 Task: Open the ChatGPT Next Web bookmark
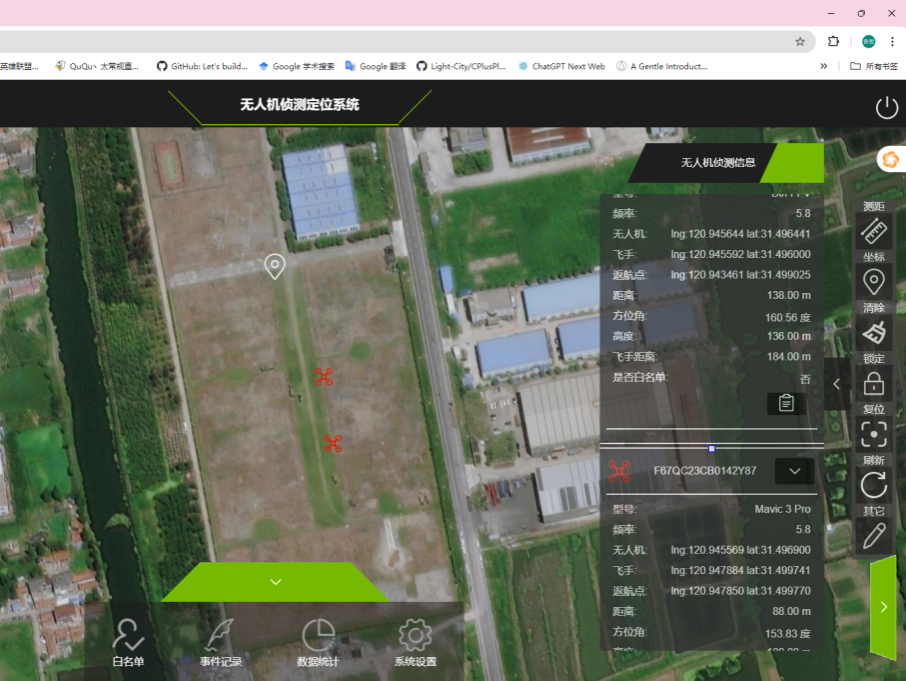[x=561, y=66]
